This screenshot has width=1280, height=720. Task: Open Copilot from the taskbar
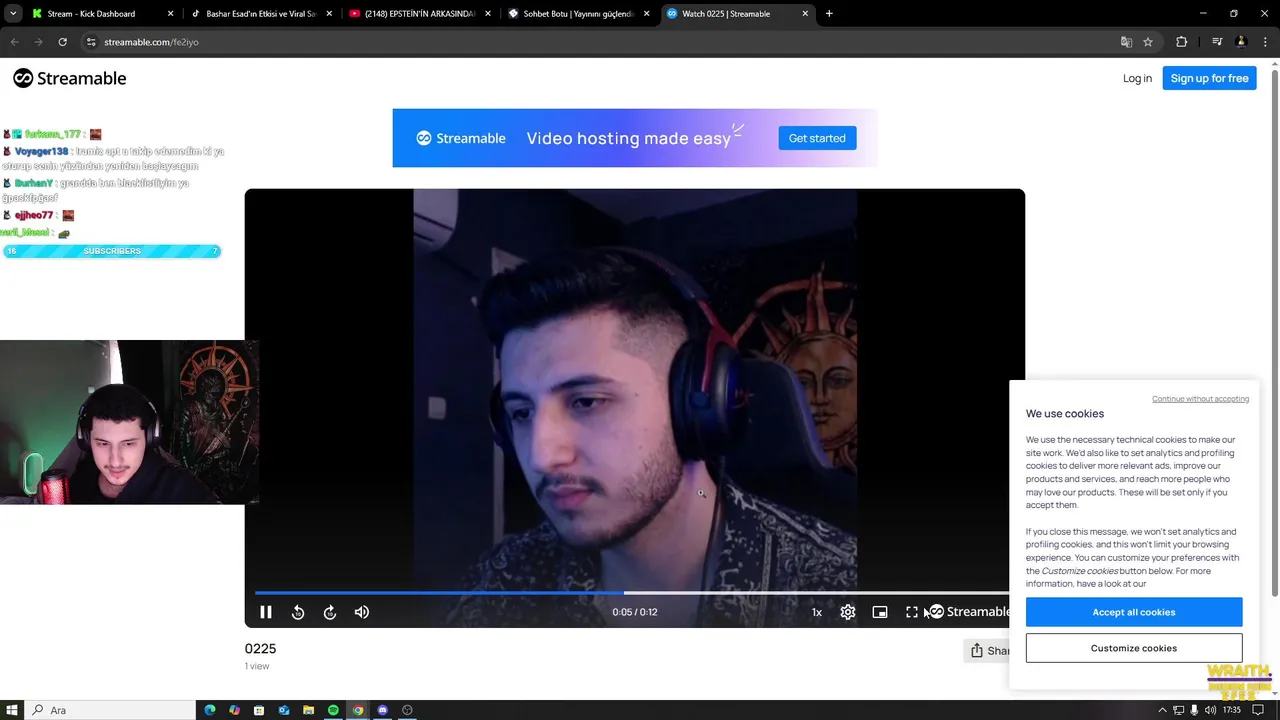[x=234, y=710]
